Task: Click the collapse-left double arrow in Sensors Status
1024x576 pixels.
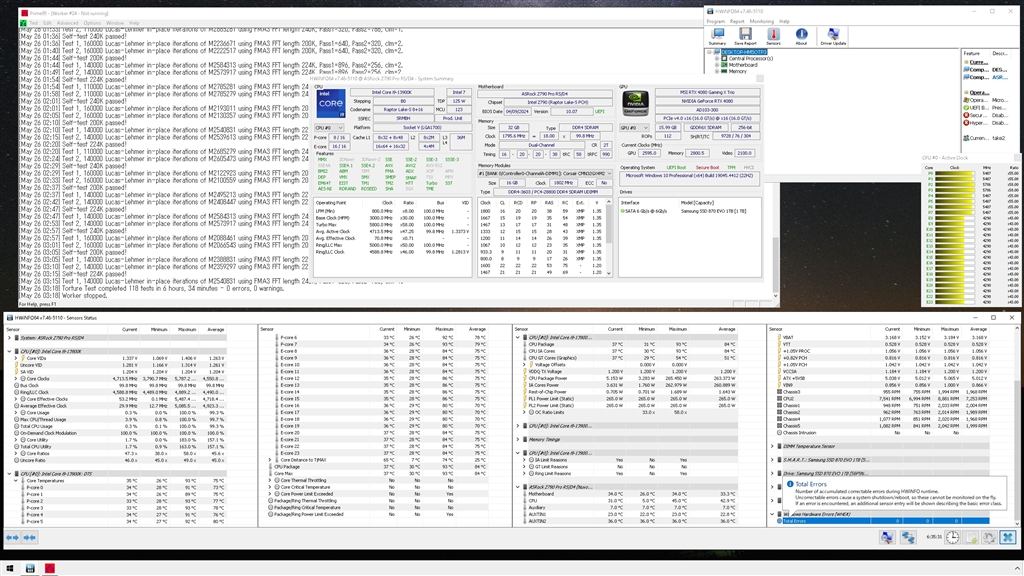Action: pyautogui.click(x=12, y=537)
